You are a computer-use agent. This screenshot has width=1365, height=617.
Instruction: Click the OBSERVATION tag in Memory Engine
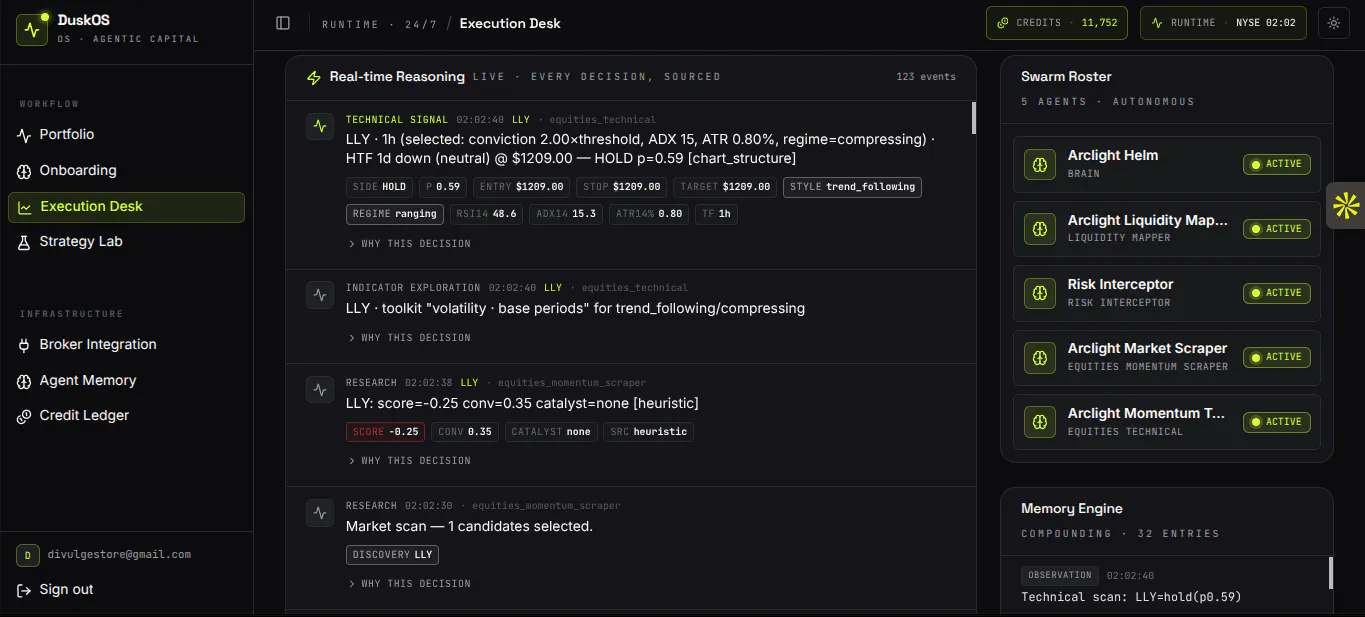click(1060, 576)
